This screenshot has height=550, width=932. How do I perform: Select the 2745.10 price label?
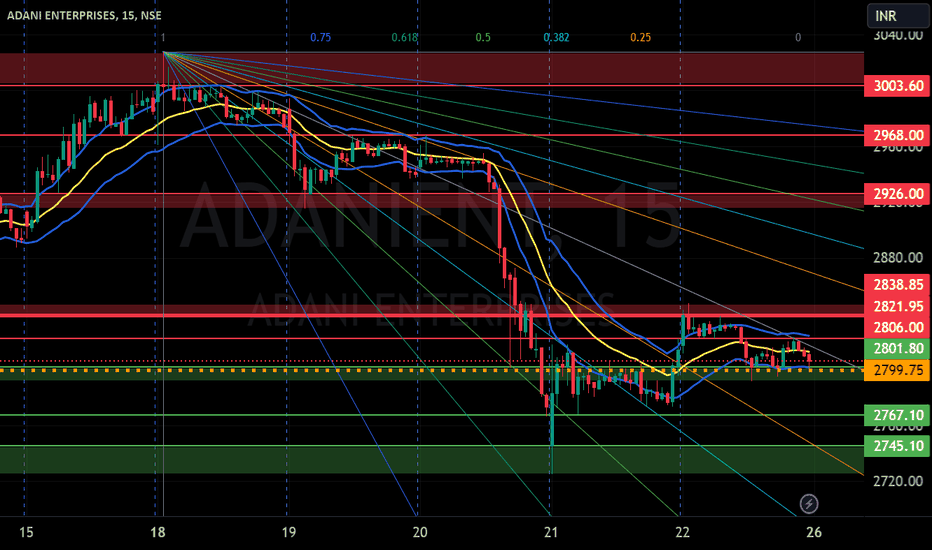coord(898,446)
